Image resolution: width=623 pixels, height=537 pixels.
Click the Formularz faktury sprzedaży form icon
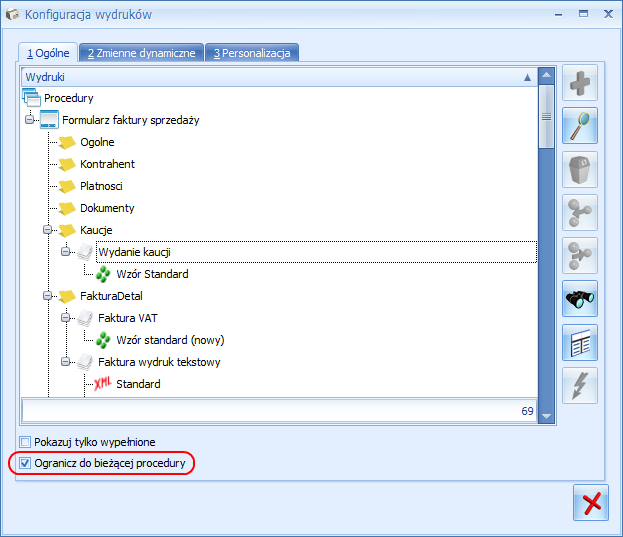[49, 120]
